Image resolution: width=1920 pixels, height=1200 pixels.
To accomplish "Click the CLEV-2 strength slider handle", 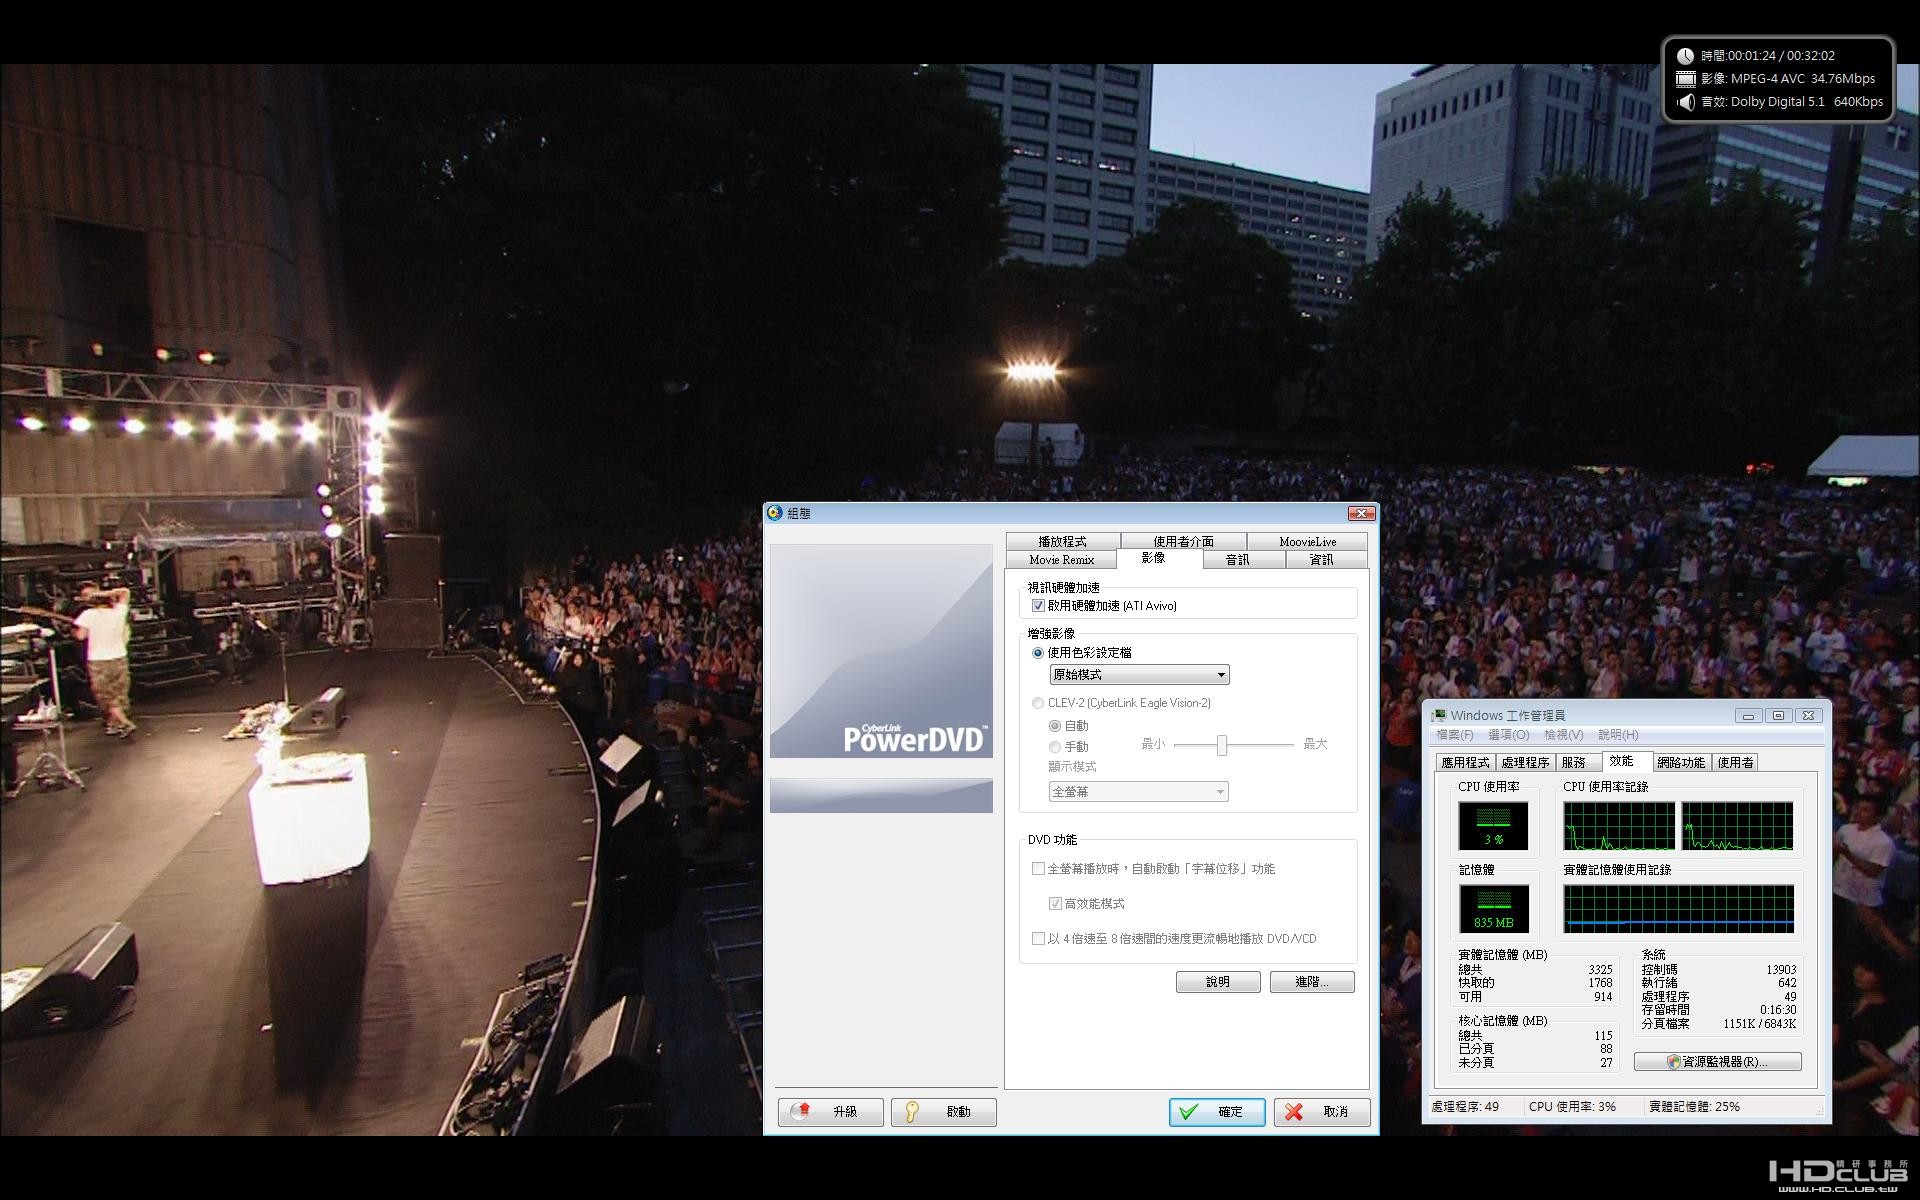I will [x=1222, y=745].
